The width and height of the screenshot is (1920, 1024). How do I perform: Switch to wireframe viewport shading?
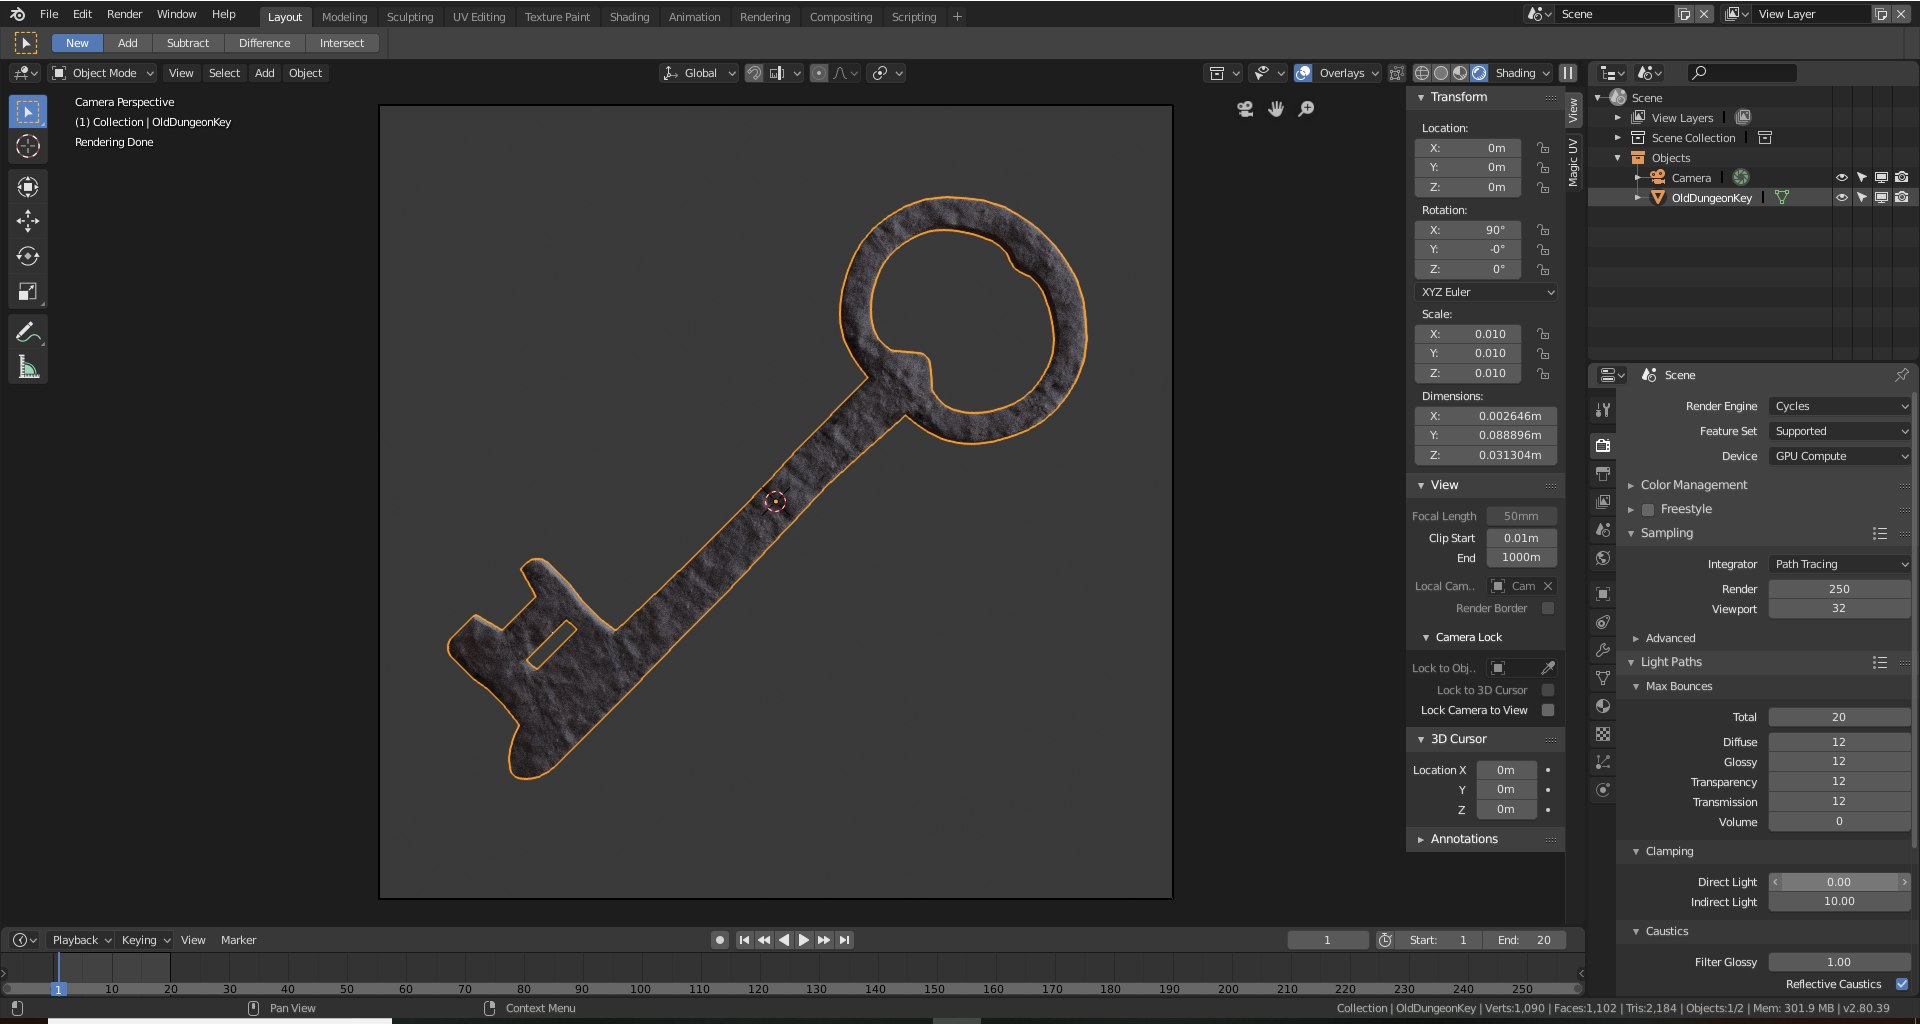tap(1422, 73)
